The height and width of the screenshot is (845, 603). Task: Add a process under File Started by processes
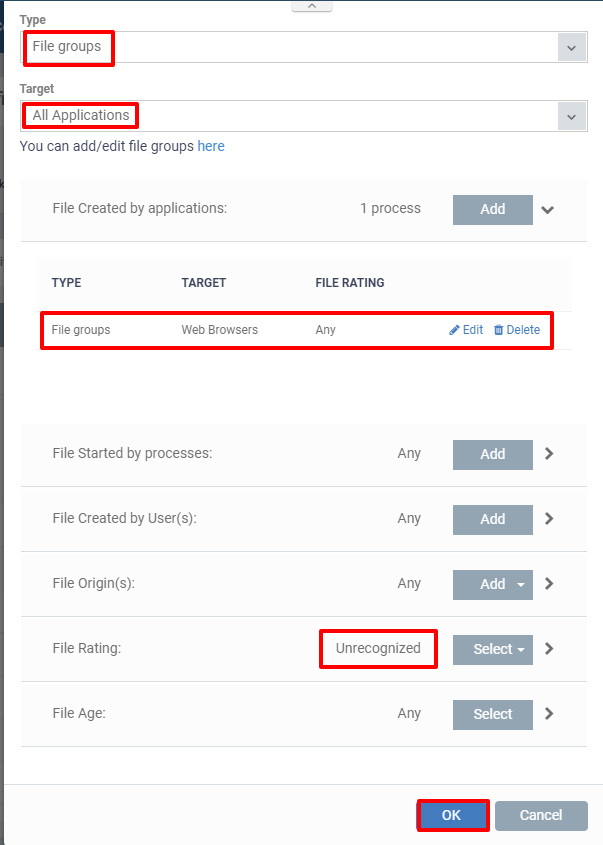click(493, 454)
